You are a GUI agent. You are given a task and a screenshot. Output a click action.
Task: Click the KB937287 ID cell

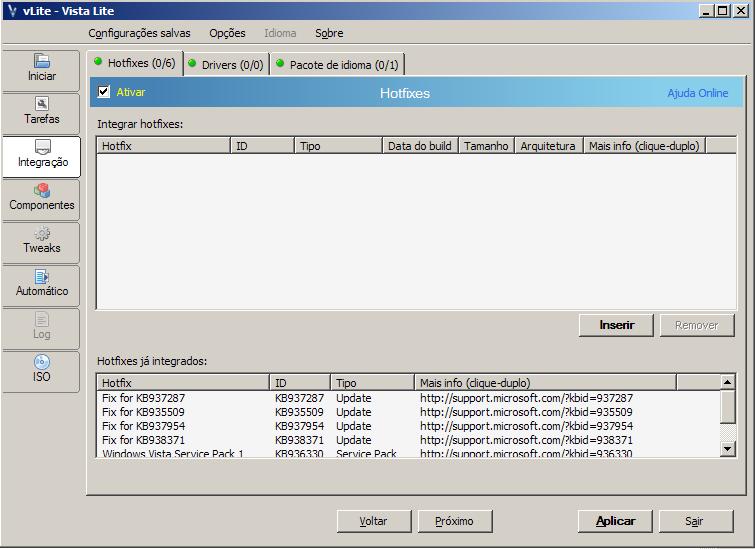299,398
